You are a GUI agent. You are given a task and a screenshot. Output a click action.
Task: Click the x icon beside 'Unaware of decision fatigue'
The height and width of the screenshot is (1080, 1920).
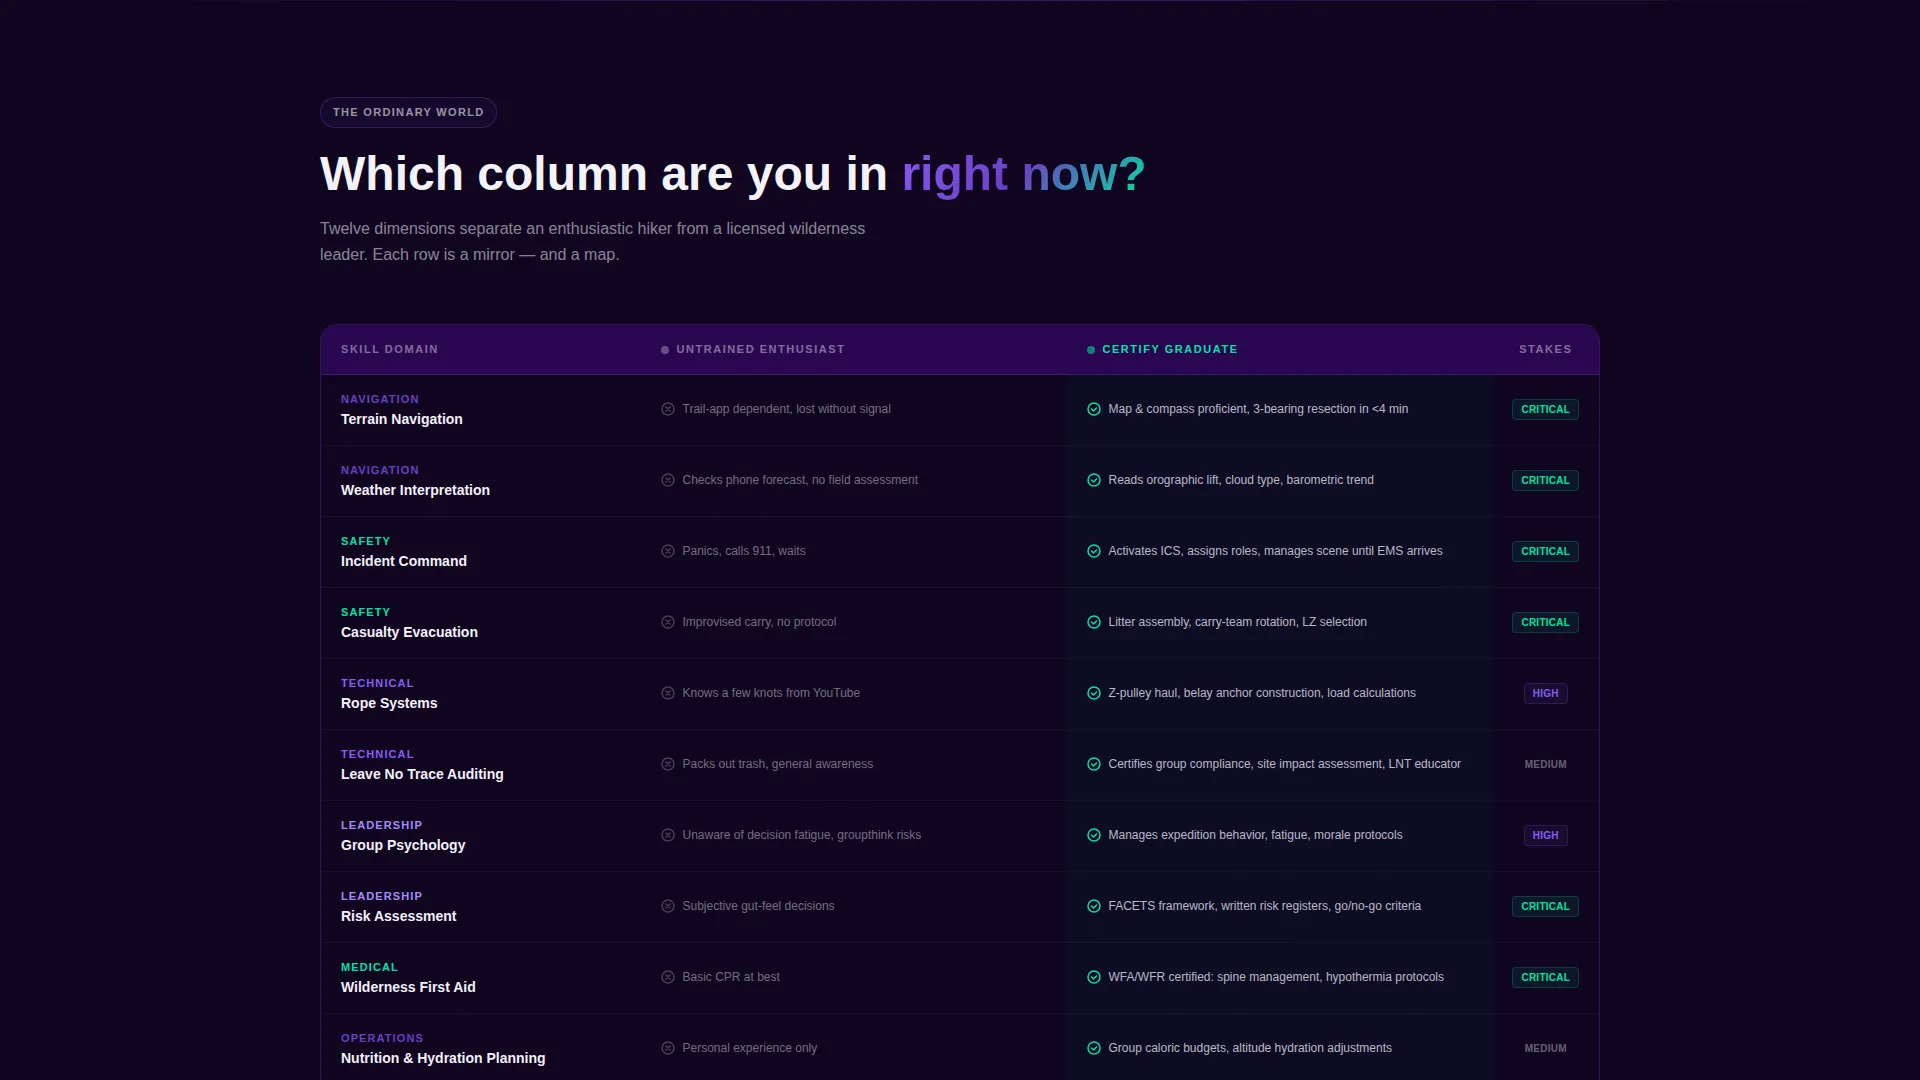point(668,835)
